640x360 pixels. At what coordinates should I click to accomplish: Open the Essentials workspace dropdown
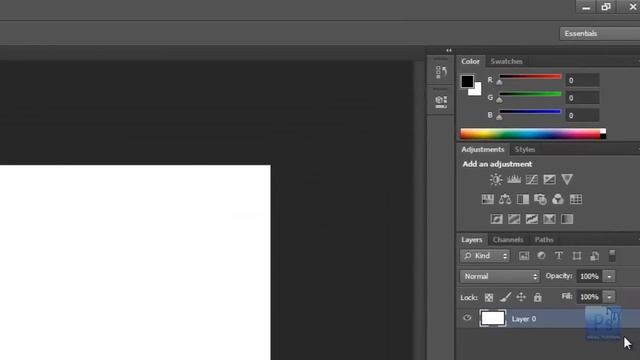(600, 33)
